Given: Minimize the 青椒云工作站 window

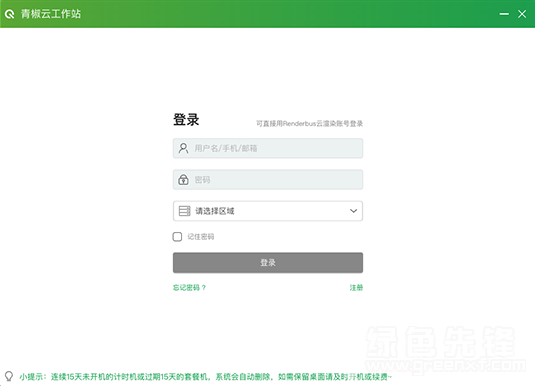Looking at the screenshot, I should click(504, 14).
